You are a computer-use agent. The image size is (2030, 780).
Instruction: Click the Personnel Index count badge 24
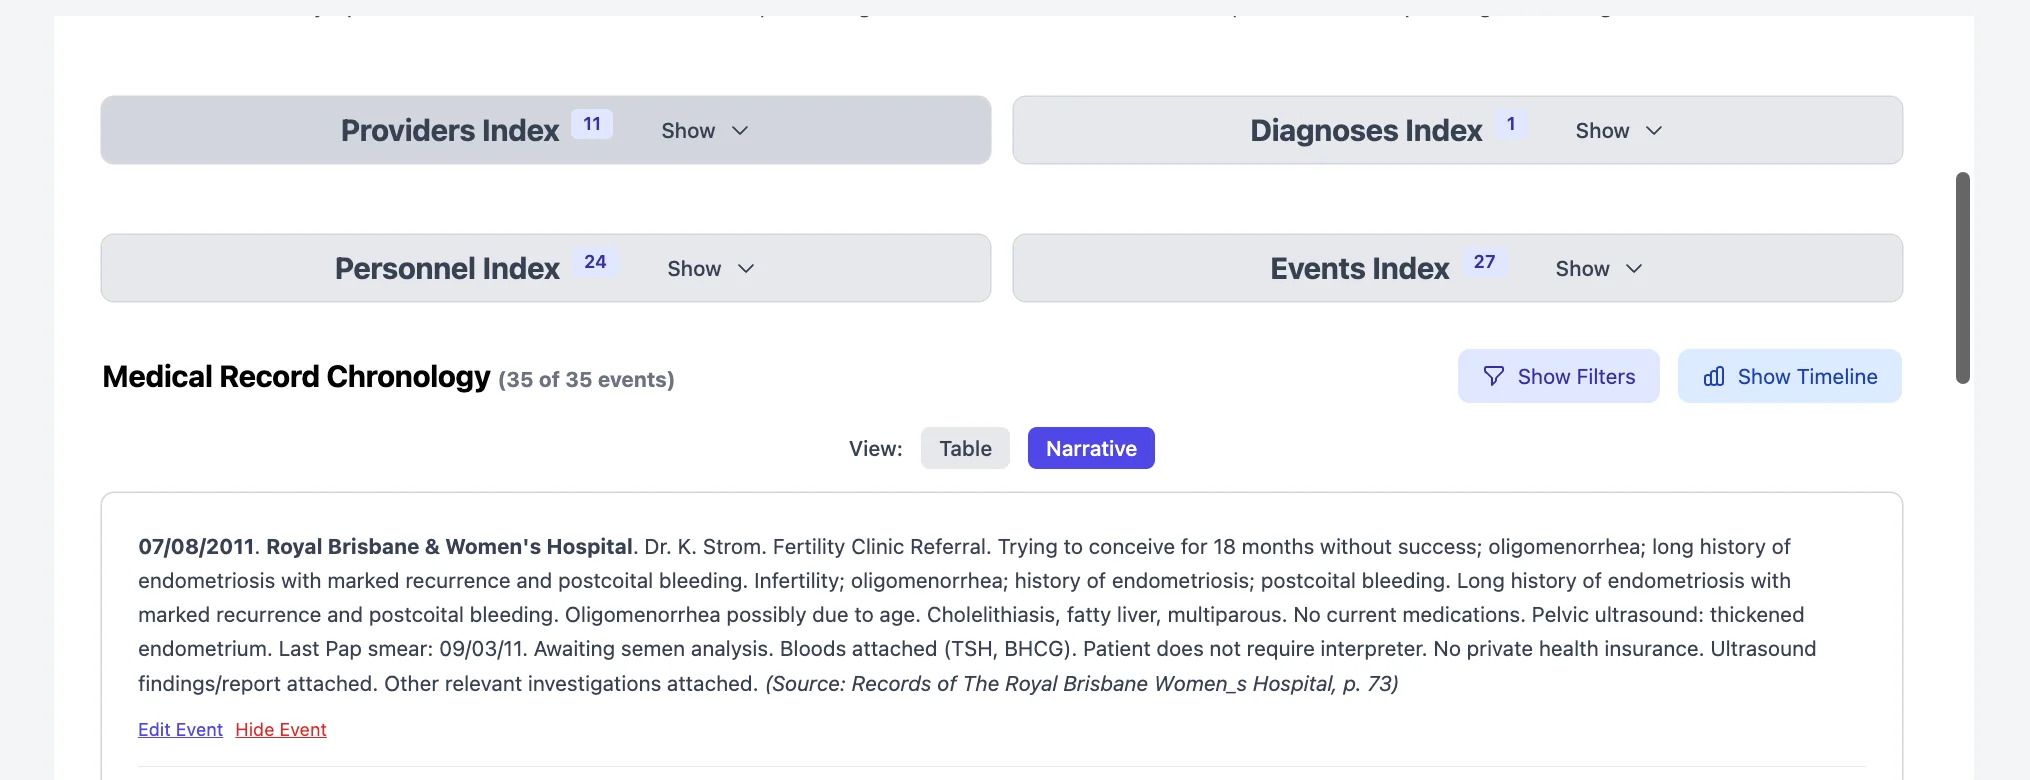pyautogui.click(x=595, y=262)
